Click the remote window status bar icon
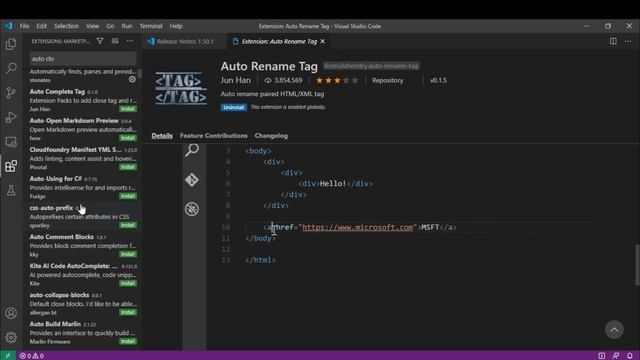 (x=7, y=356)
